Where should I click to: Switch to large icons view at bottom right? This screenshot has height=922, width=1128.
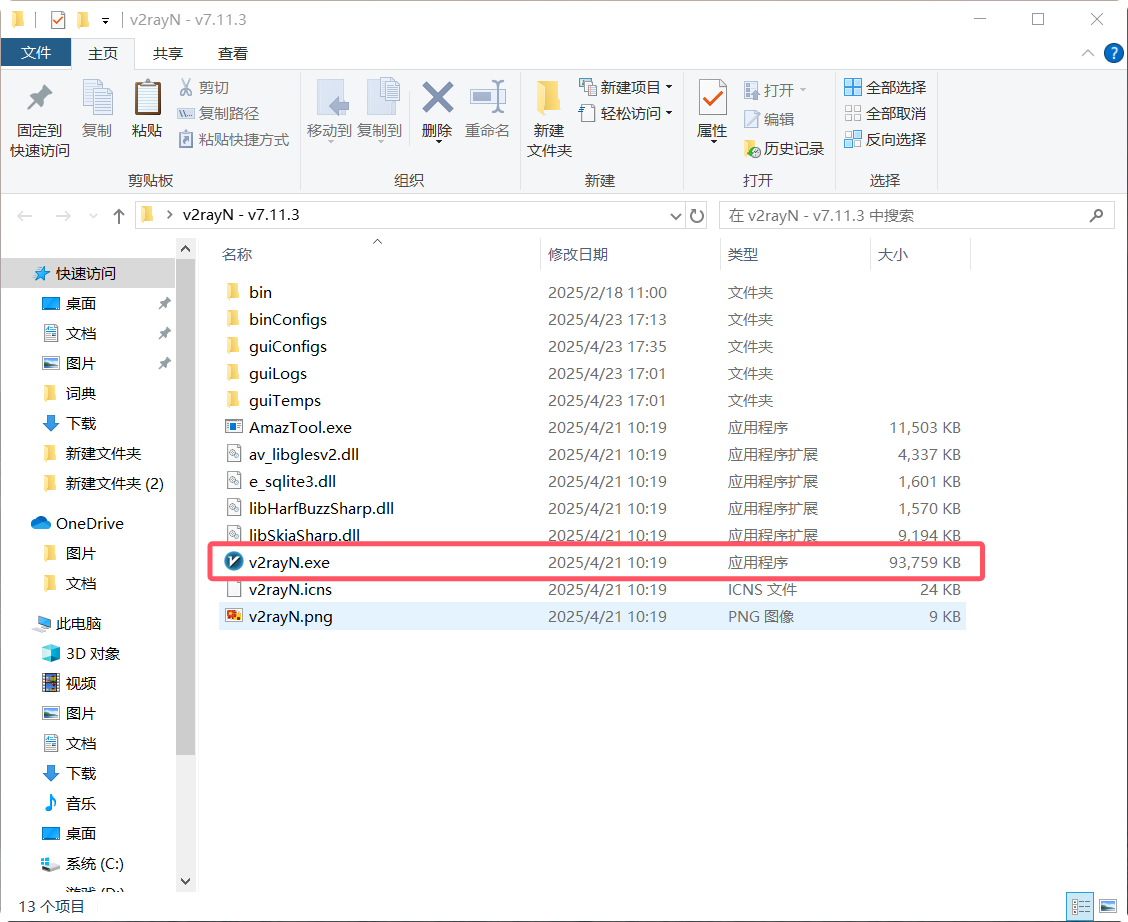(1107, 904)
